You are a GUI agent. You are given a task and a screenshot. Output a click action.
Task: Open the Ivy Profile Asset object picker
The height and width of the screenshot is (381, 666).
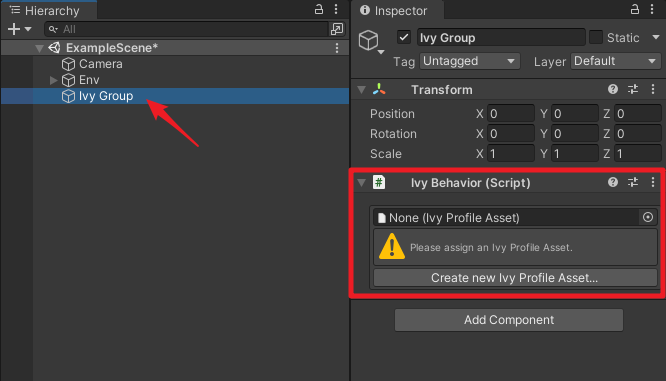[x=648, y=217]
